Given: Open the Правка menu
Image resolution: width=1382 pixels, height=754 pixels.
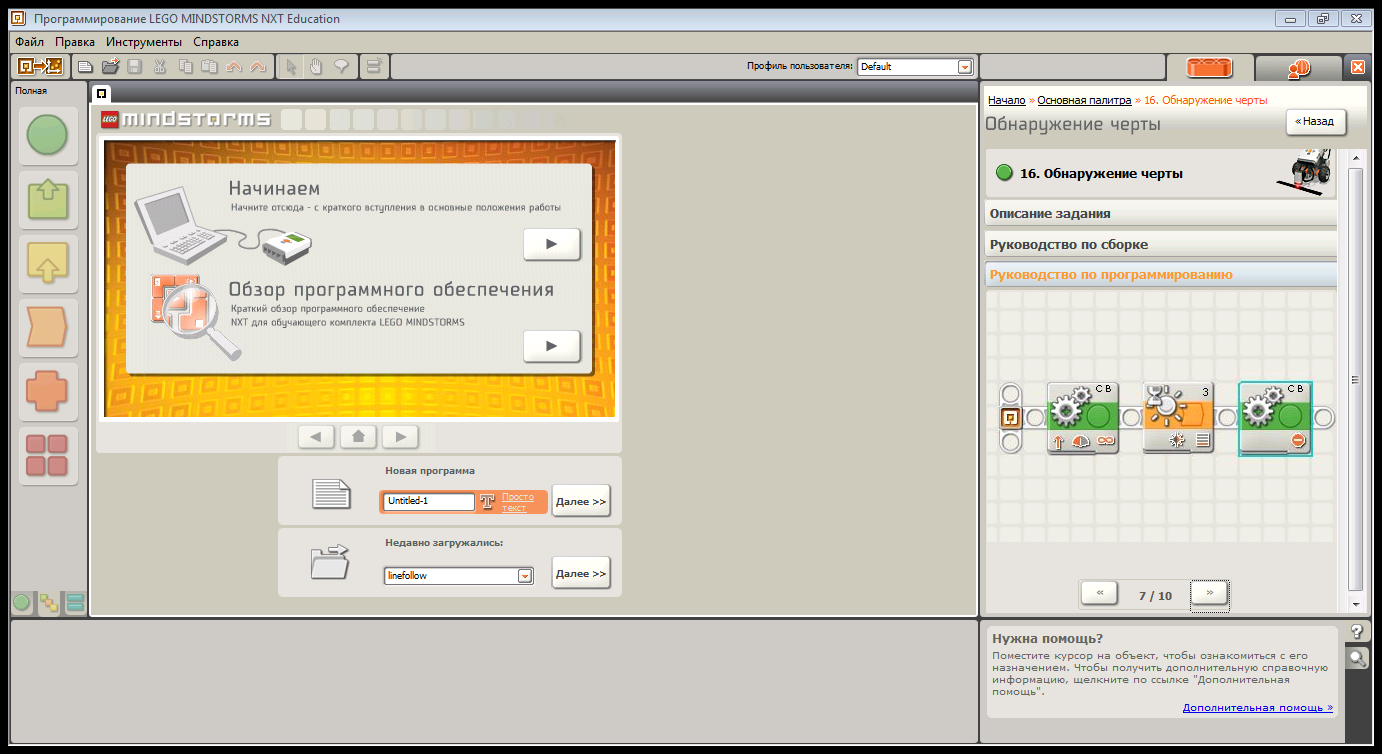Looking at the screenshot, I should pos(75,42).
